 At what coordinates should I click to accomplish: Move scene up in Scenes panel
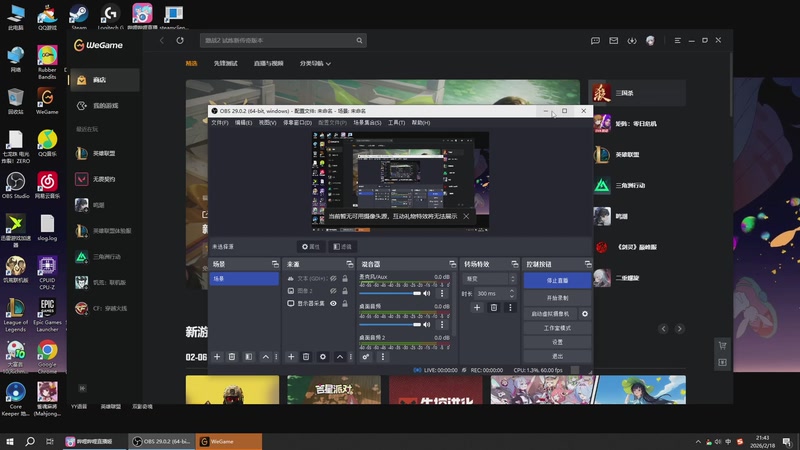click(x=265, y=357)
